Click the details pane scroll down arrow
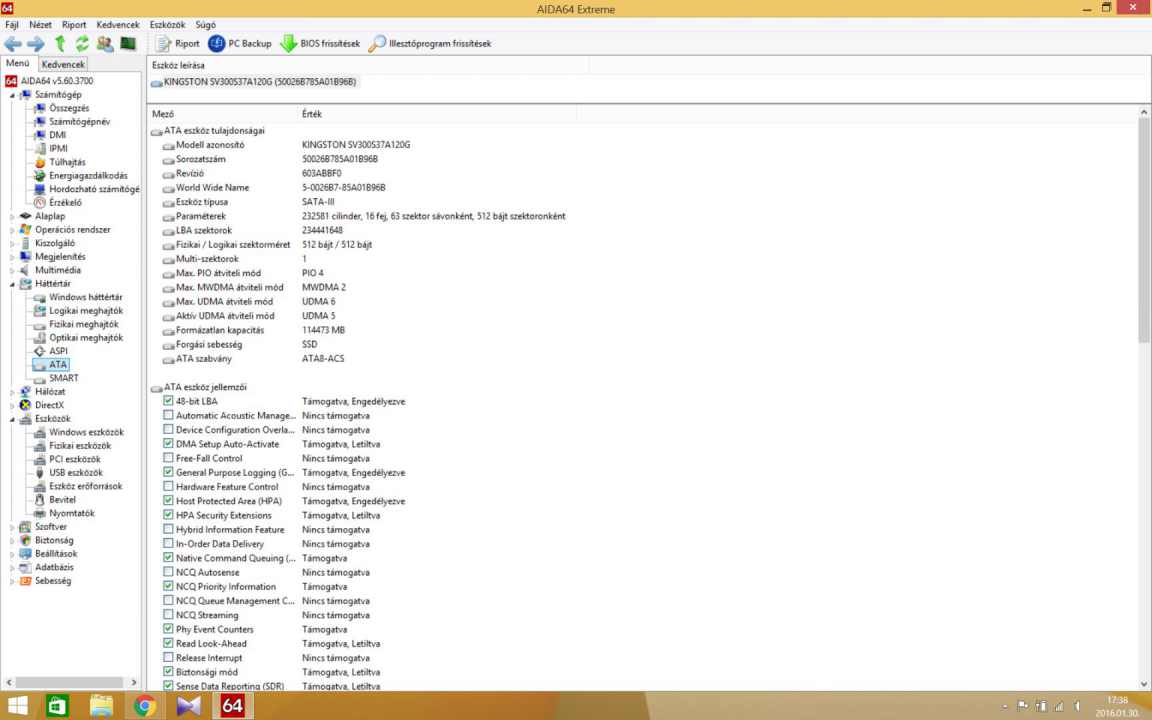 1144,685
